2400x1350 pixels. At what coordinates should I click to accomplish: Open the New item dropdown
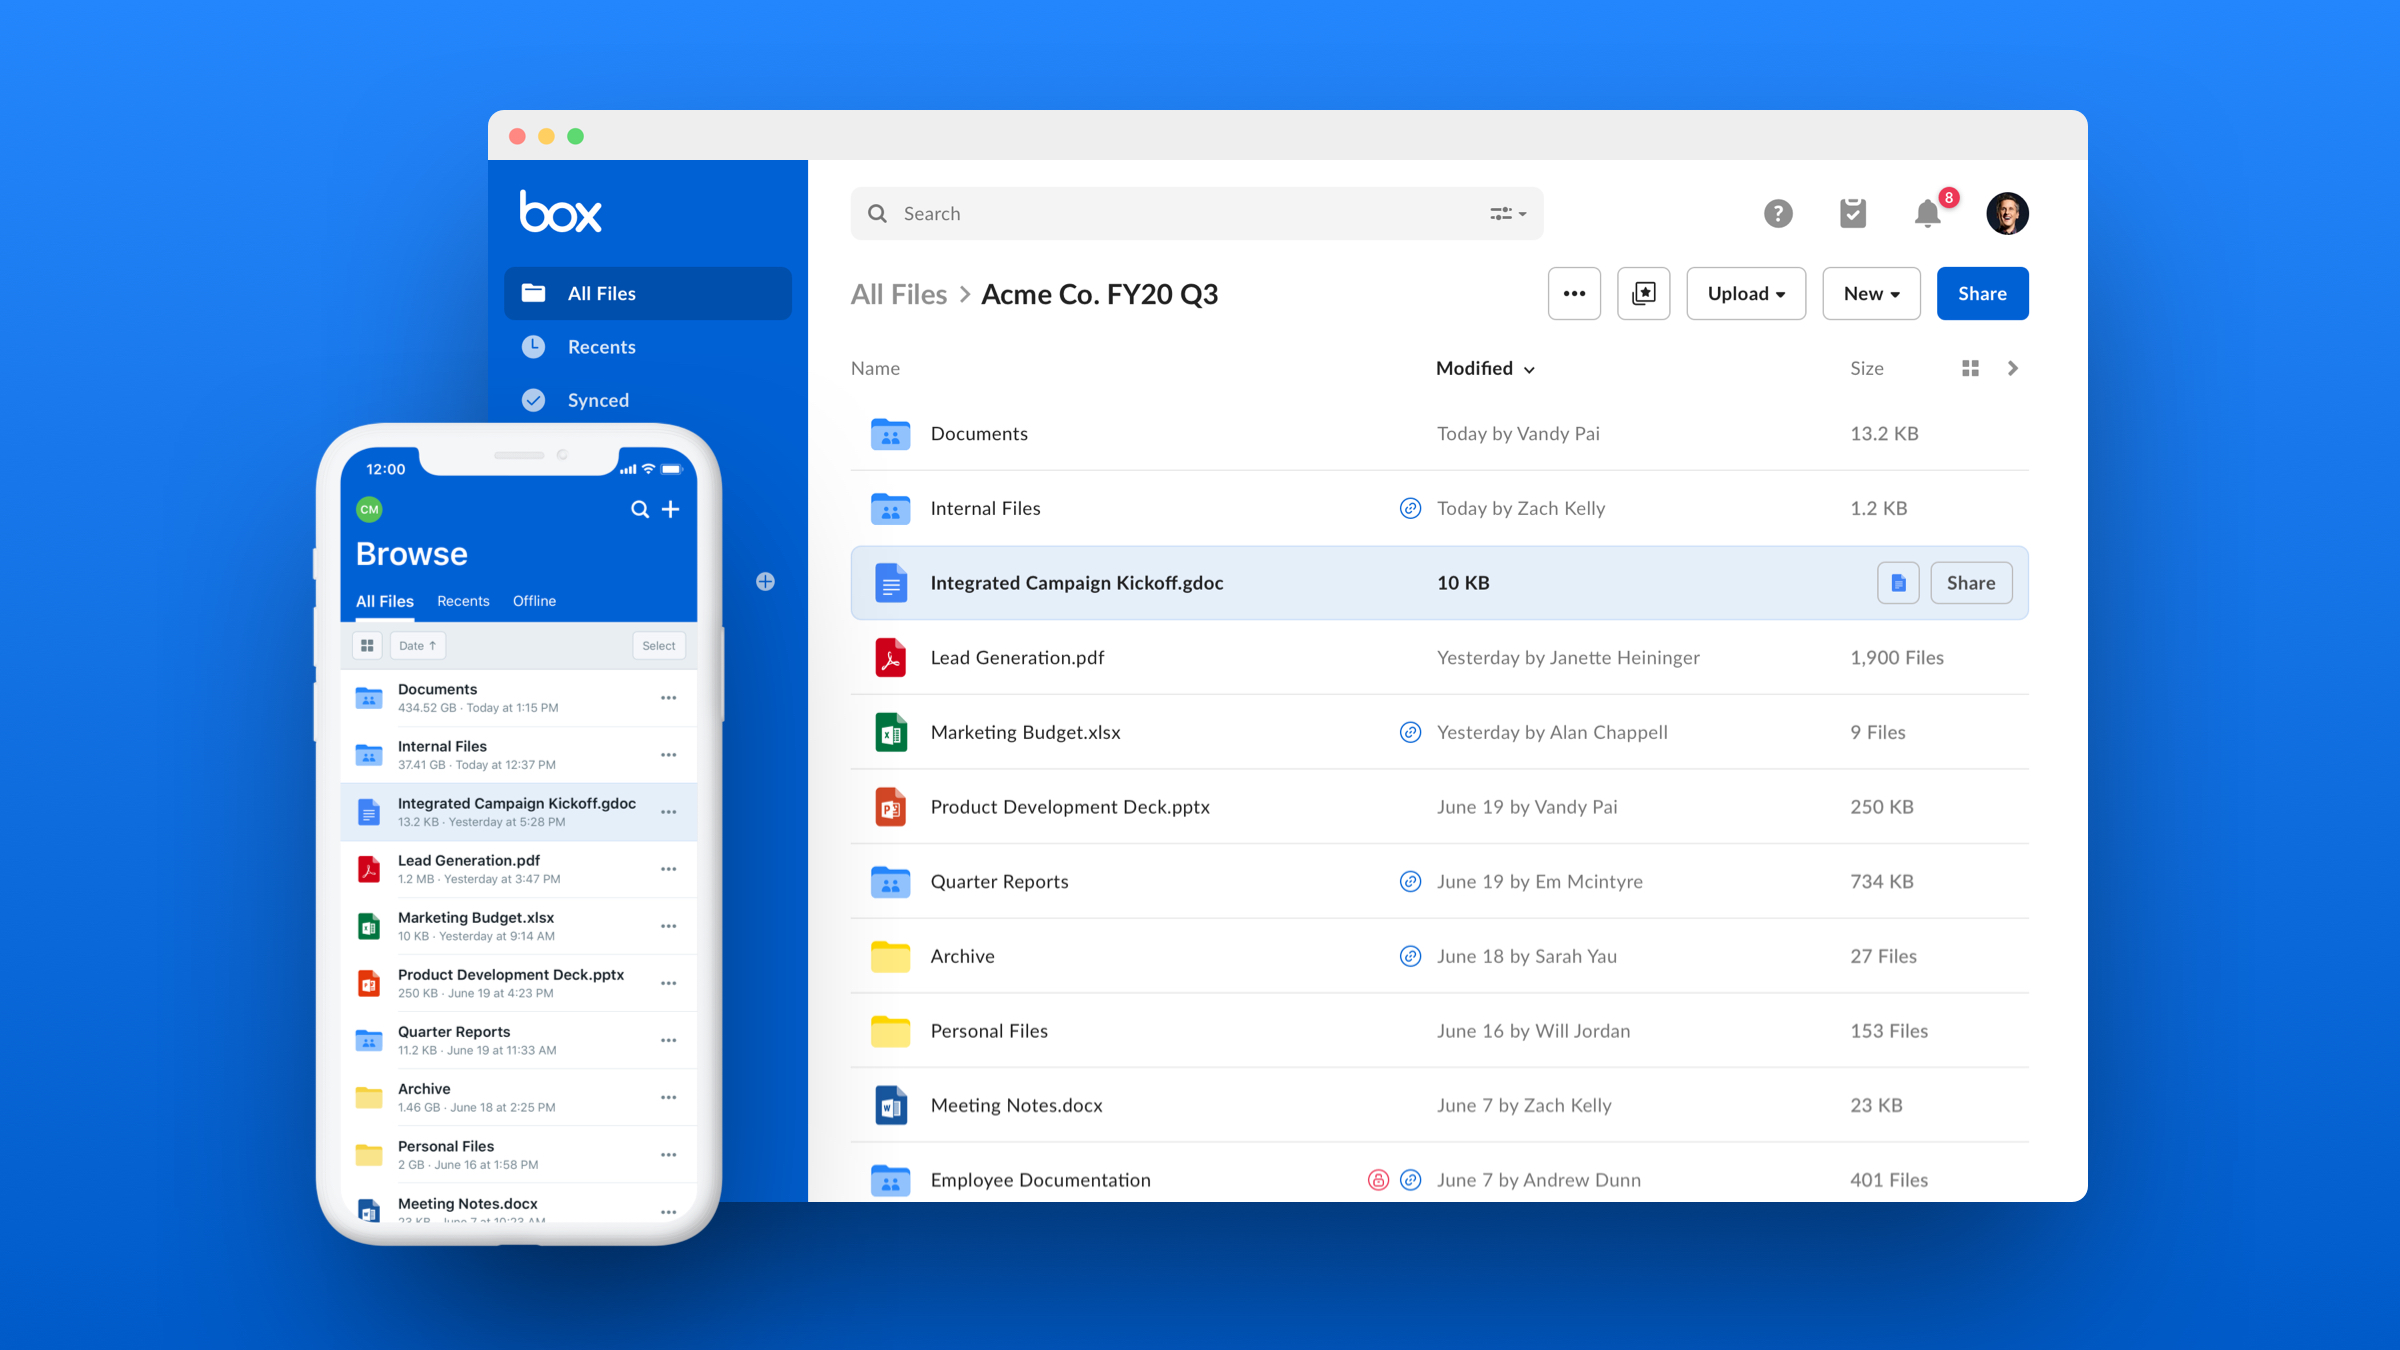[1871, 293]
